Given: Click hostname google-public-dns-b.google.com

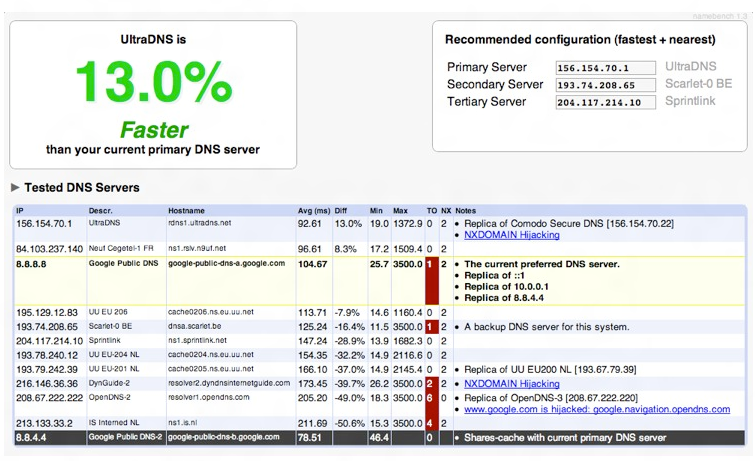Looking at the screenshot, I should (x=223, y=437).
